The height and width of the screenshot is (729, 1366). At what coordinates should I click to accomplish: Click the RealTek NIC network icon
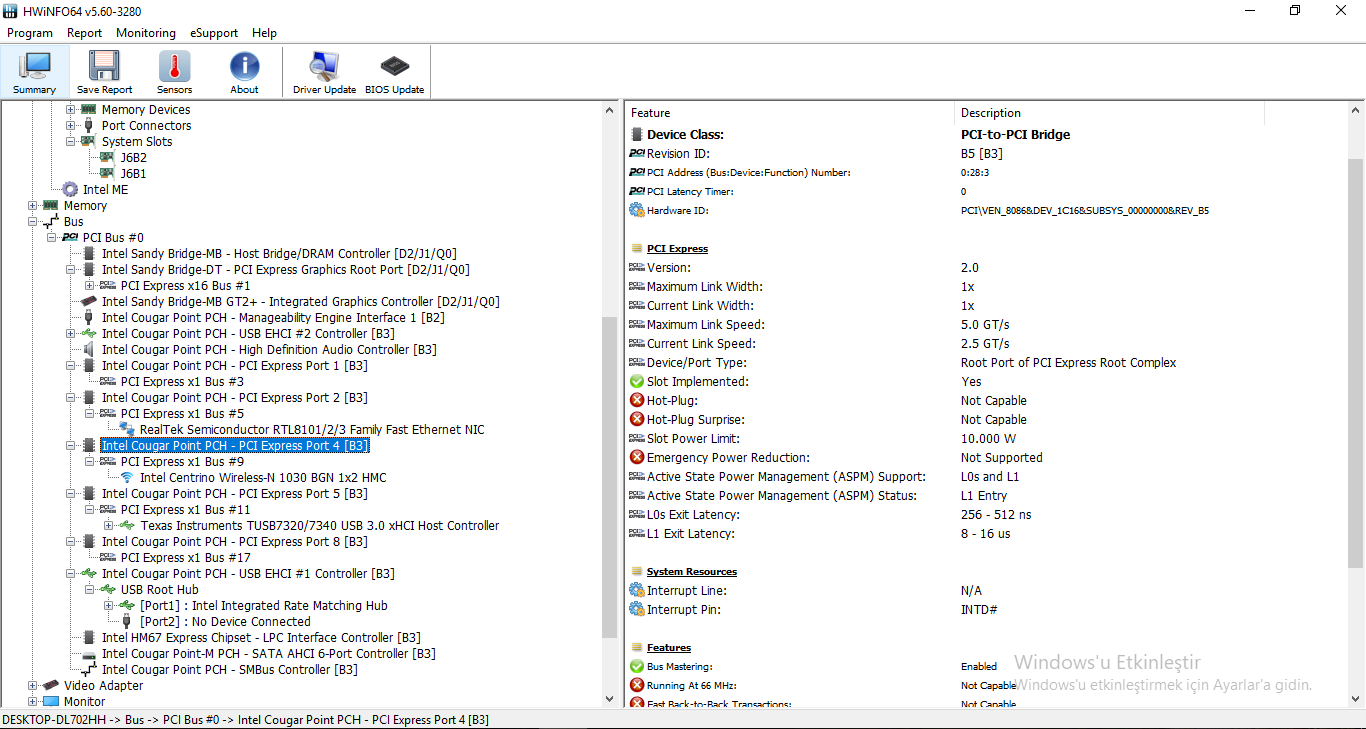(127, 429)
